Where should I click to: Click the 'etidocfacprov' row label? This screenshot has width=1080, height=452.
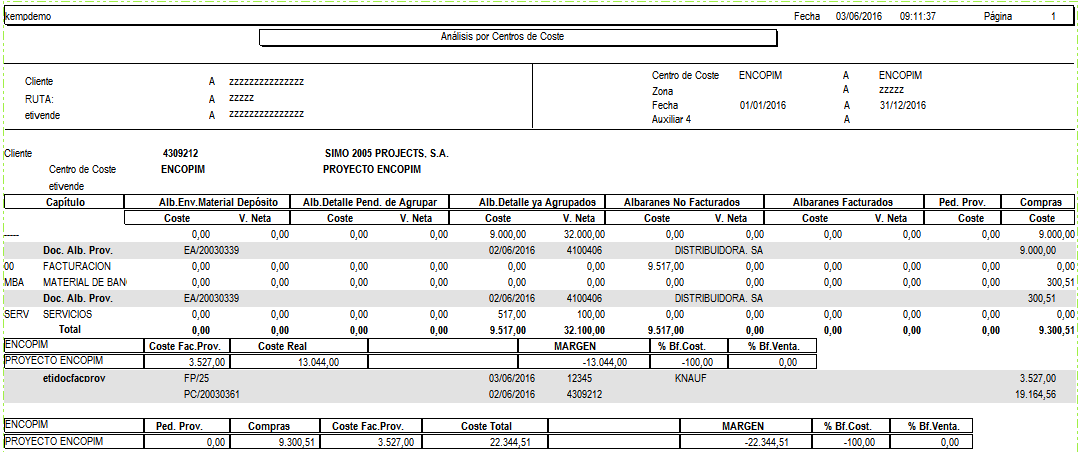[x=74, y=378]
